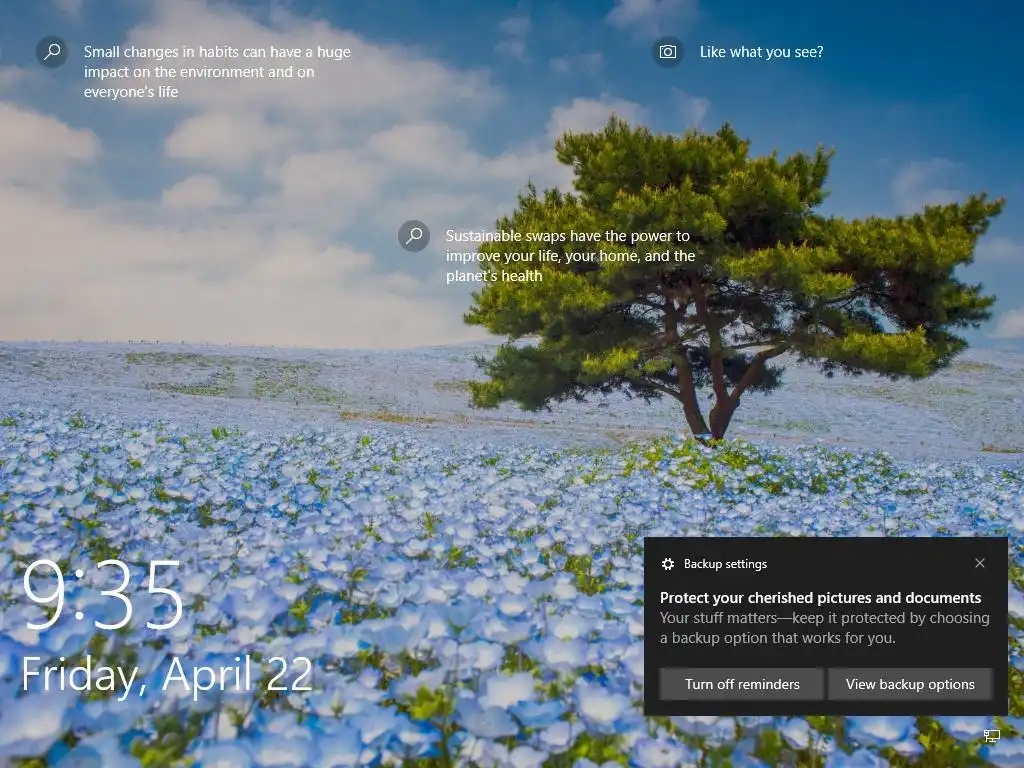Image resolution: width=1024 pixels, height=768 pixels.
Task: Select View backup options
Action: click(910, 684)
